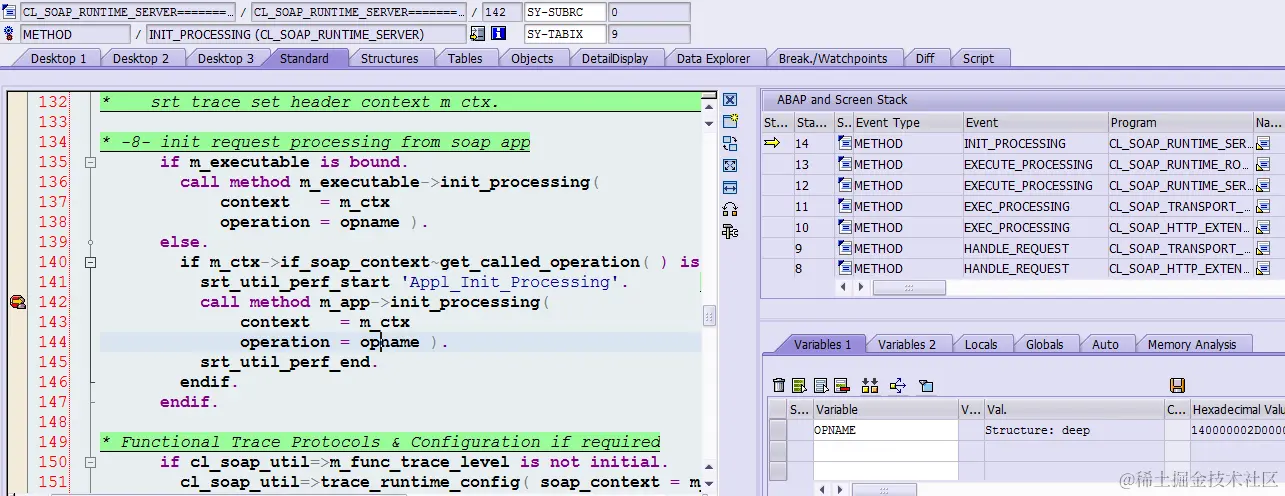Open the DetailDisplay tab

(615, 58)
